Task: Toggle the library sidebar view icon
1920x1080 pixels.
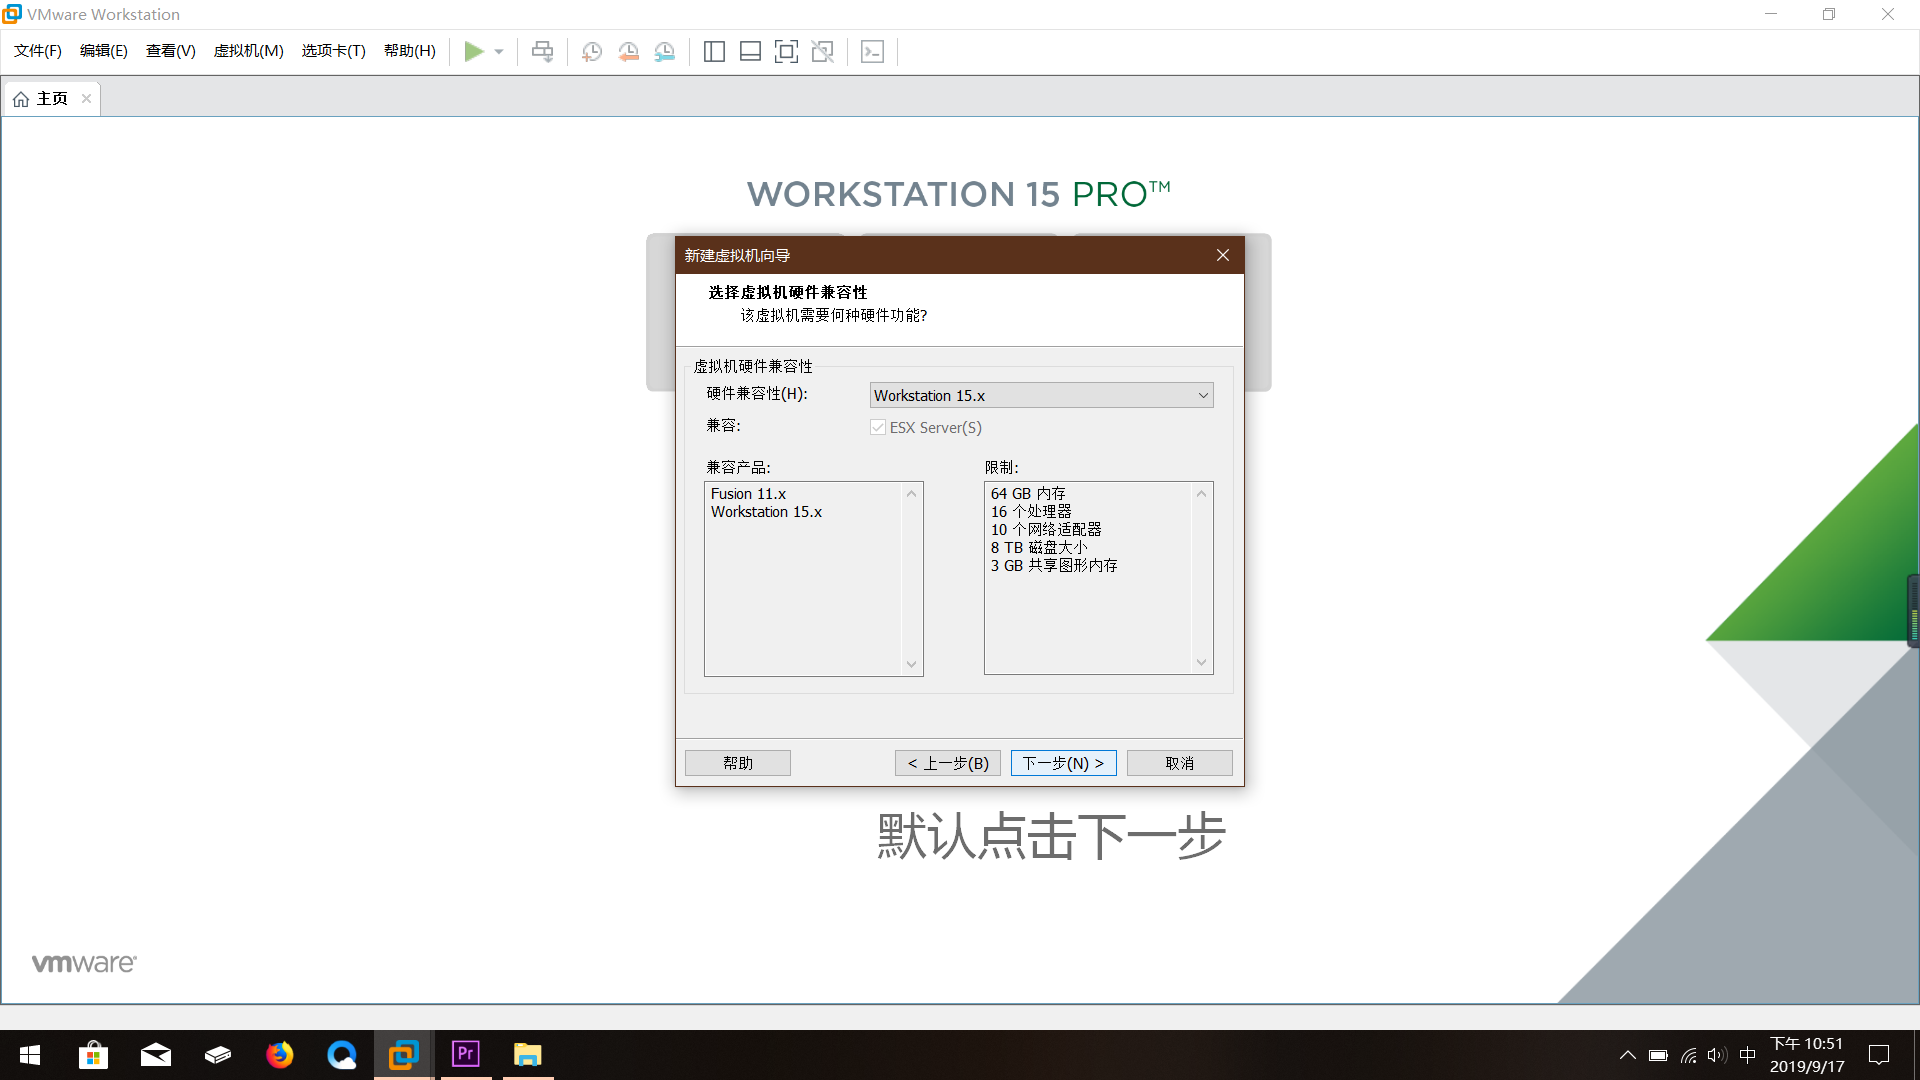Action: 714,52
